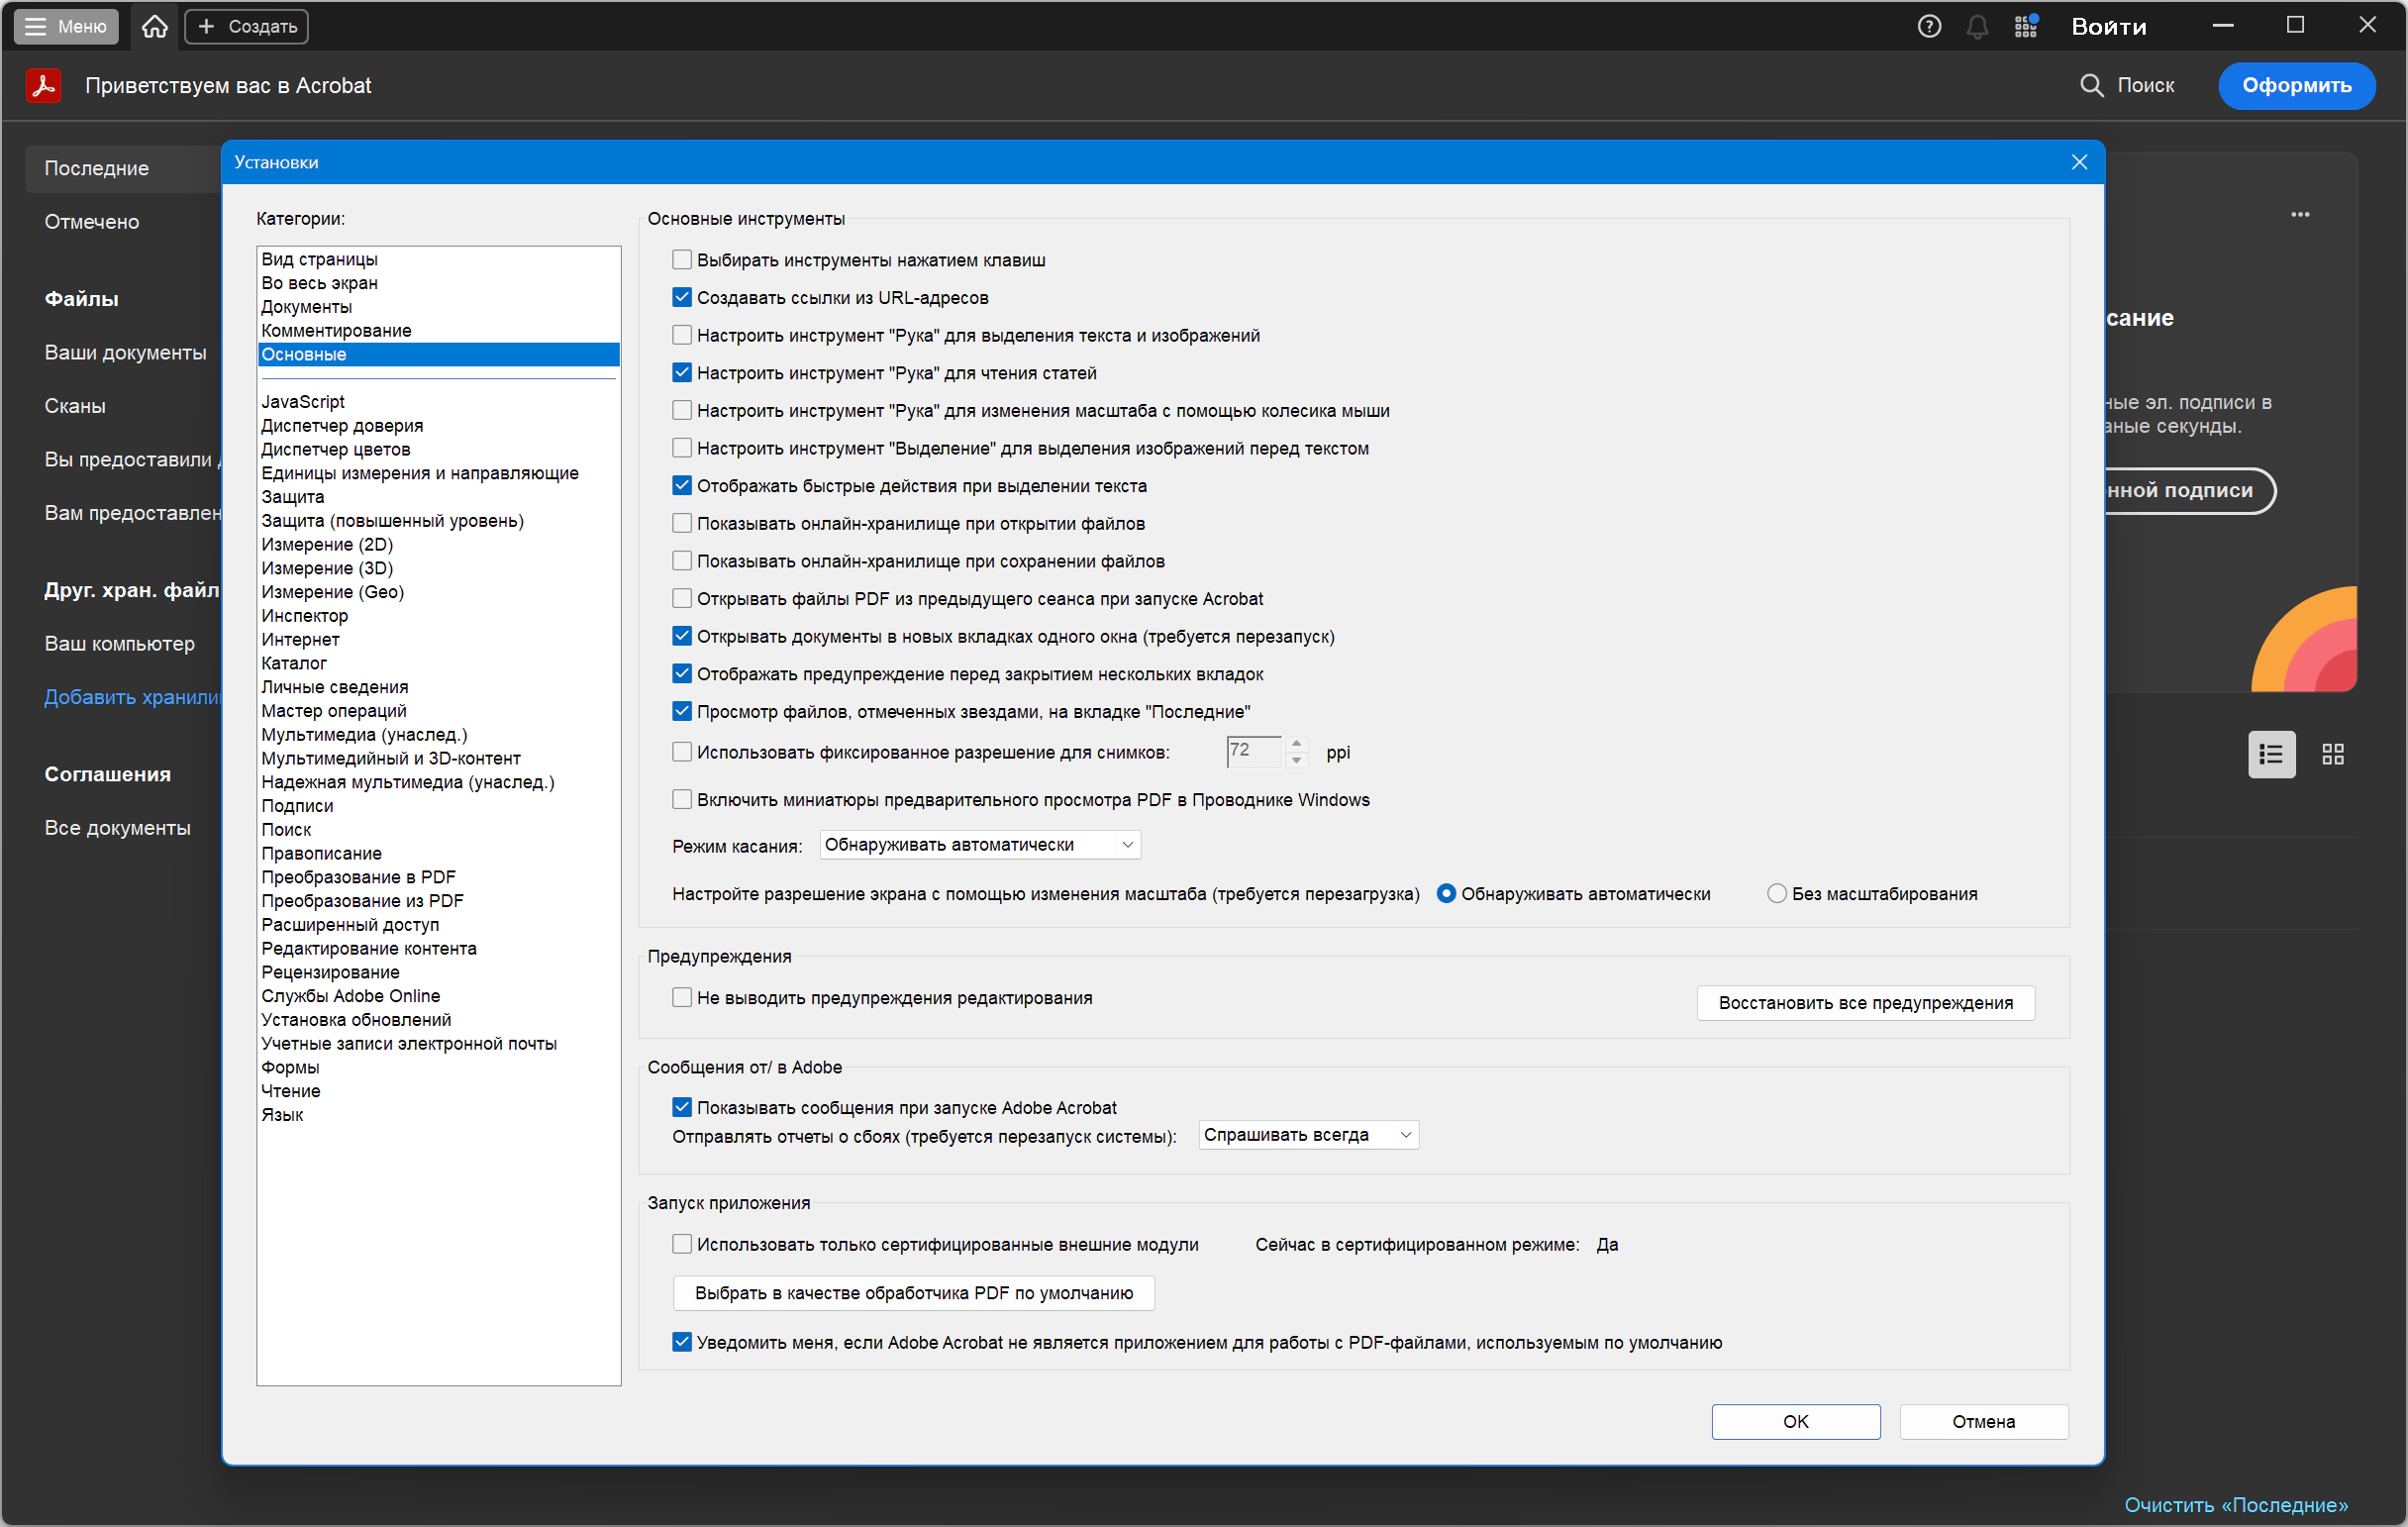The image size is (2408, 1527).
Task: Click "Восстановить все предупреждения" button
Action: 1865,1003
